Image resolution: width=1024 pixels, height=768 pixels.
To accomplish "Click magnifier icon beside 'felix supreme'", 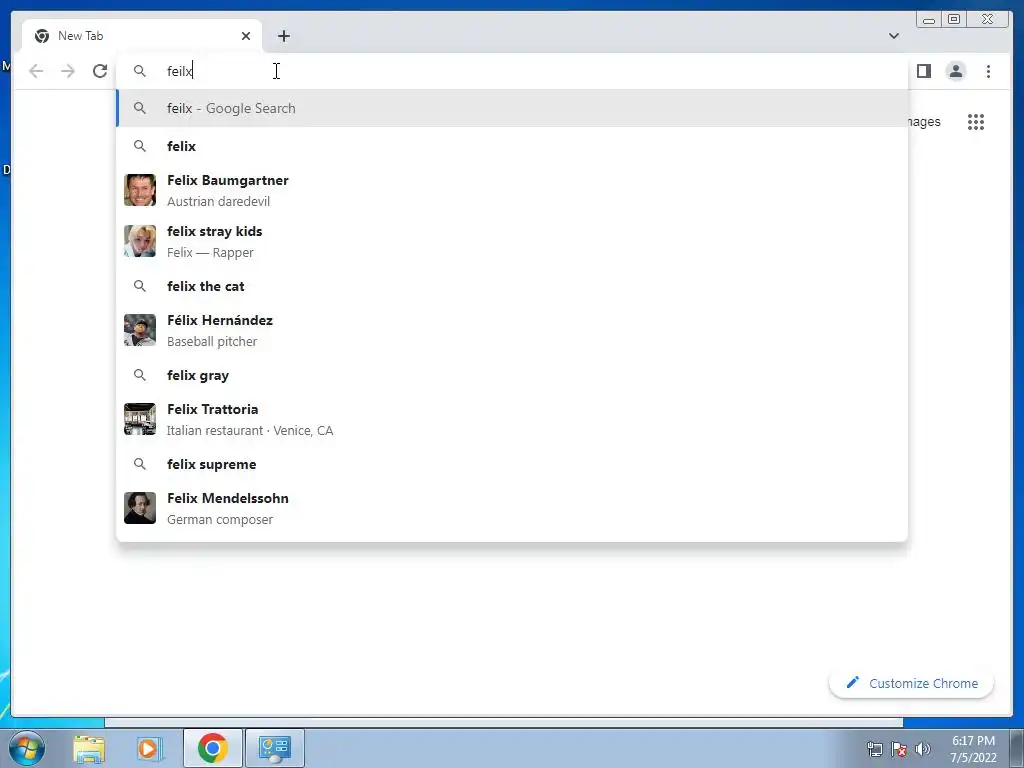I will tap(140, 464).
